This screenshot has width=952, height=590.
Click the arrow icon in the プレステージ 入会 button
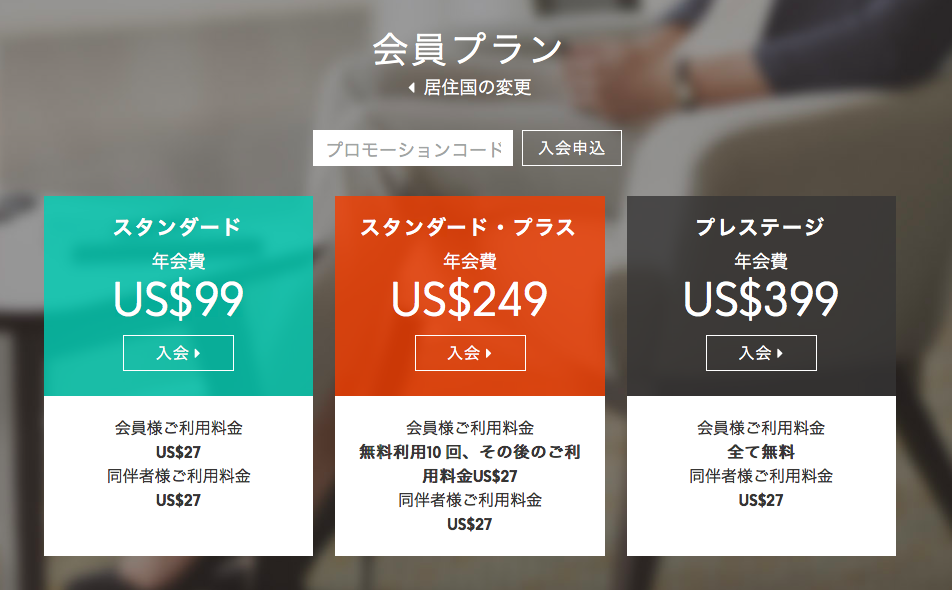click(x=780, y=353)
